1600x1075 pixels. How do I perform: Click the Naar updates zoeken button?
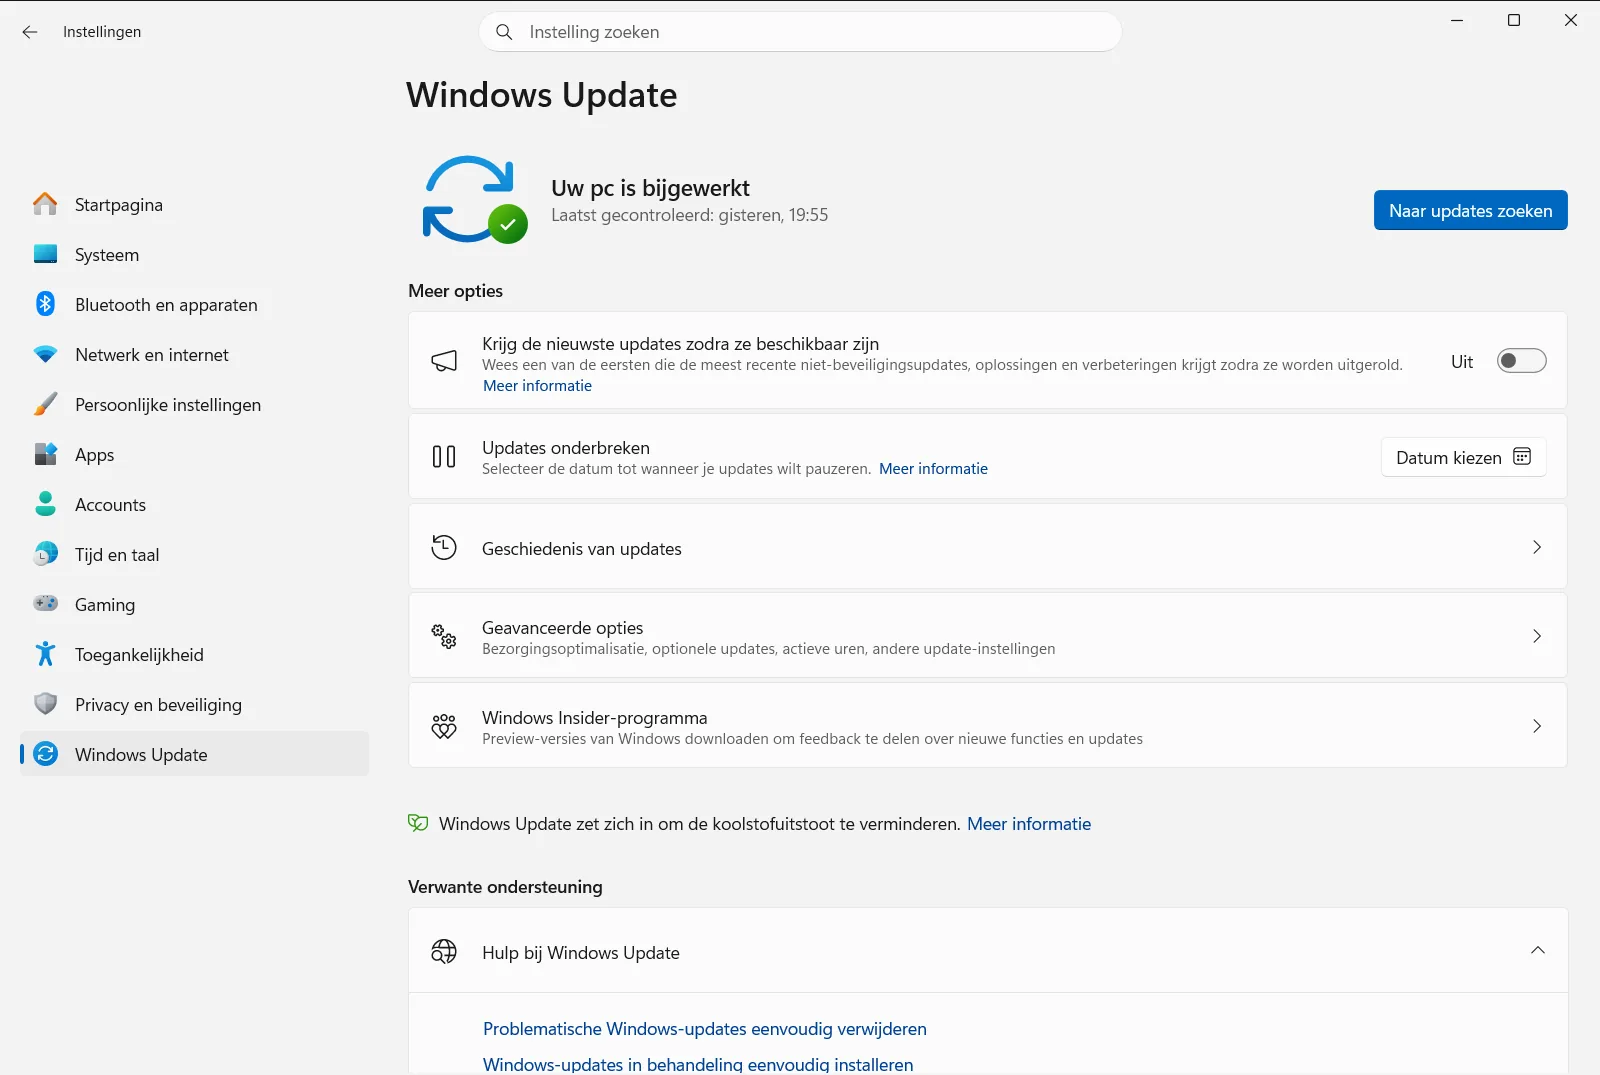[1470, 210]
